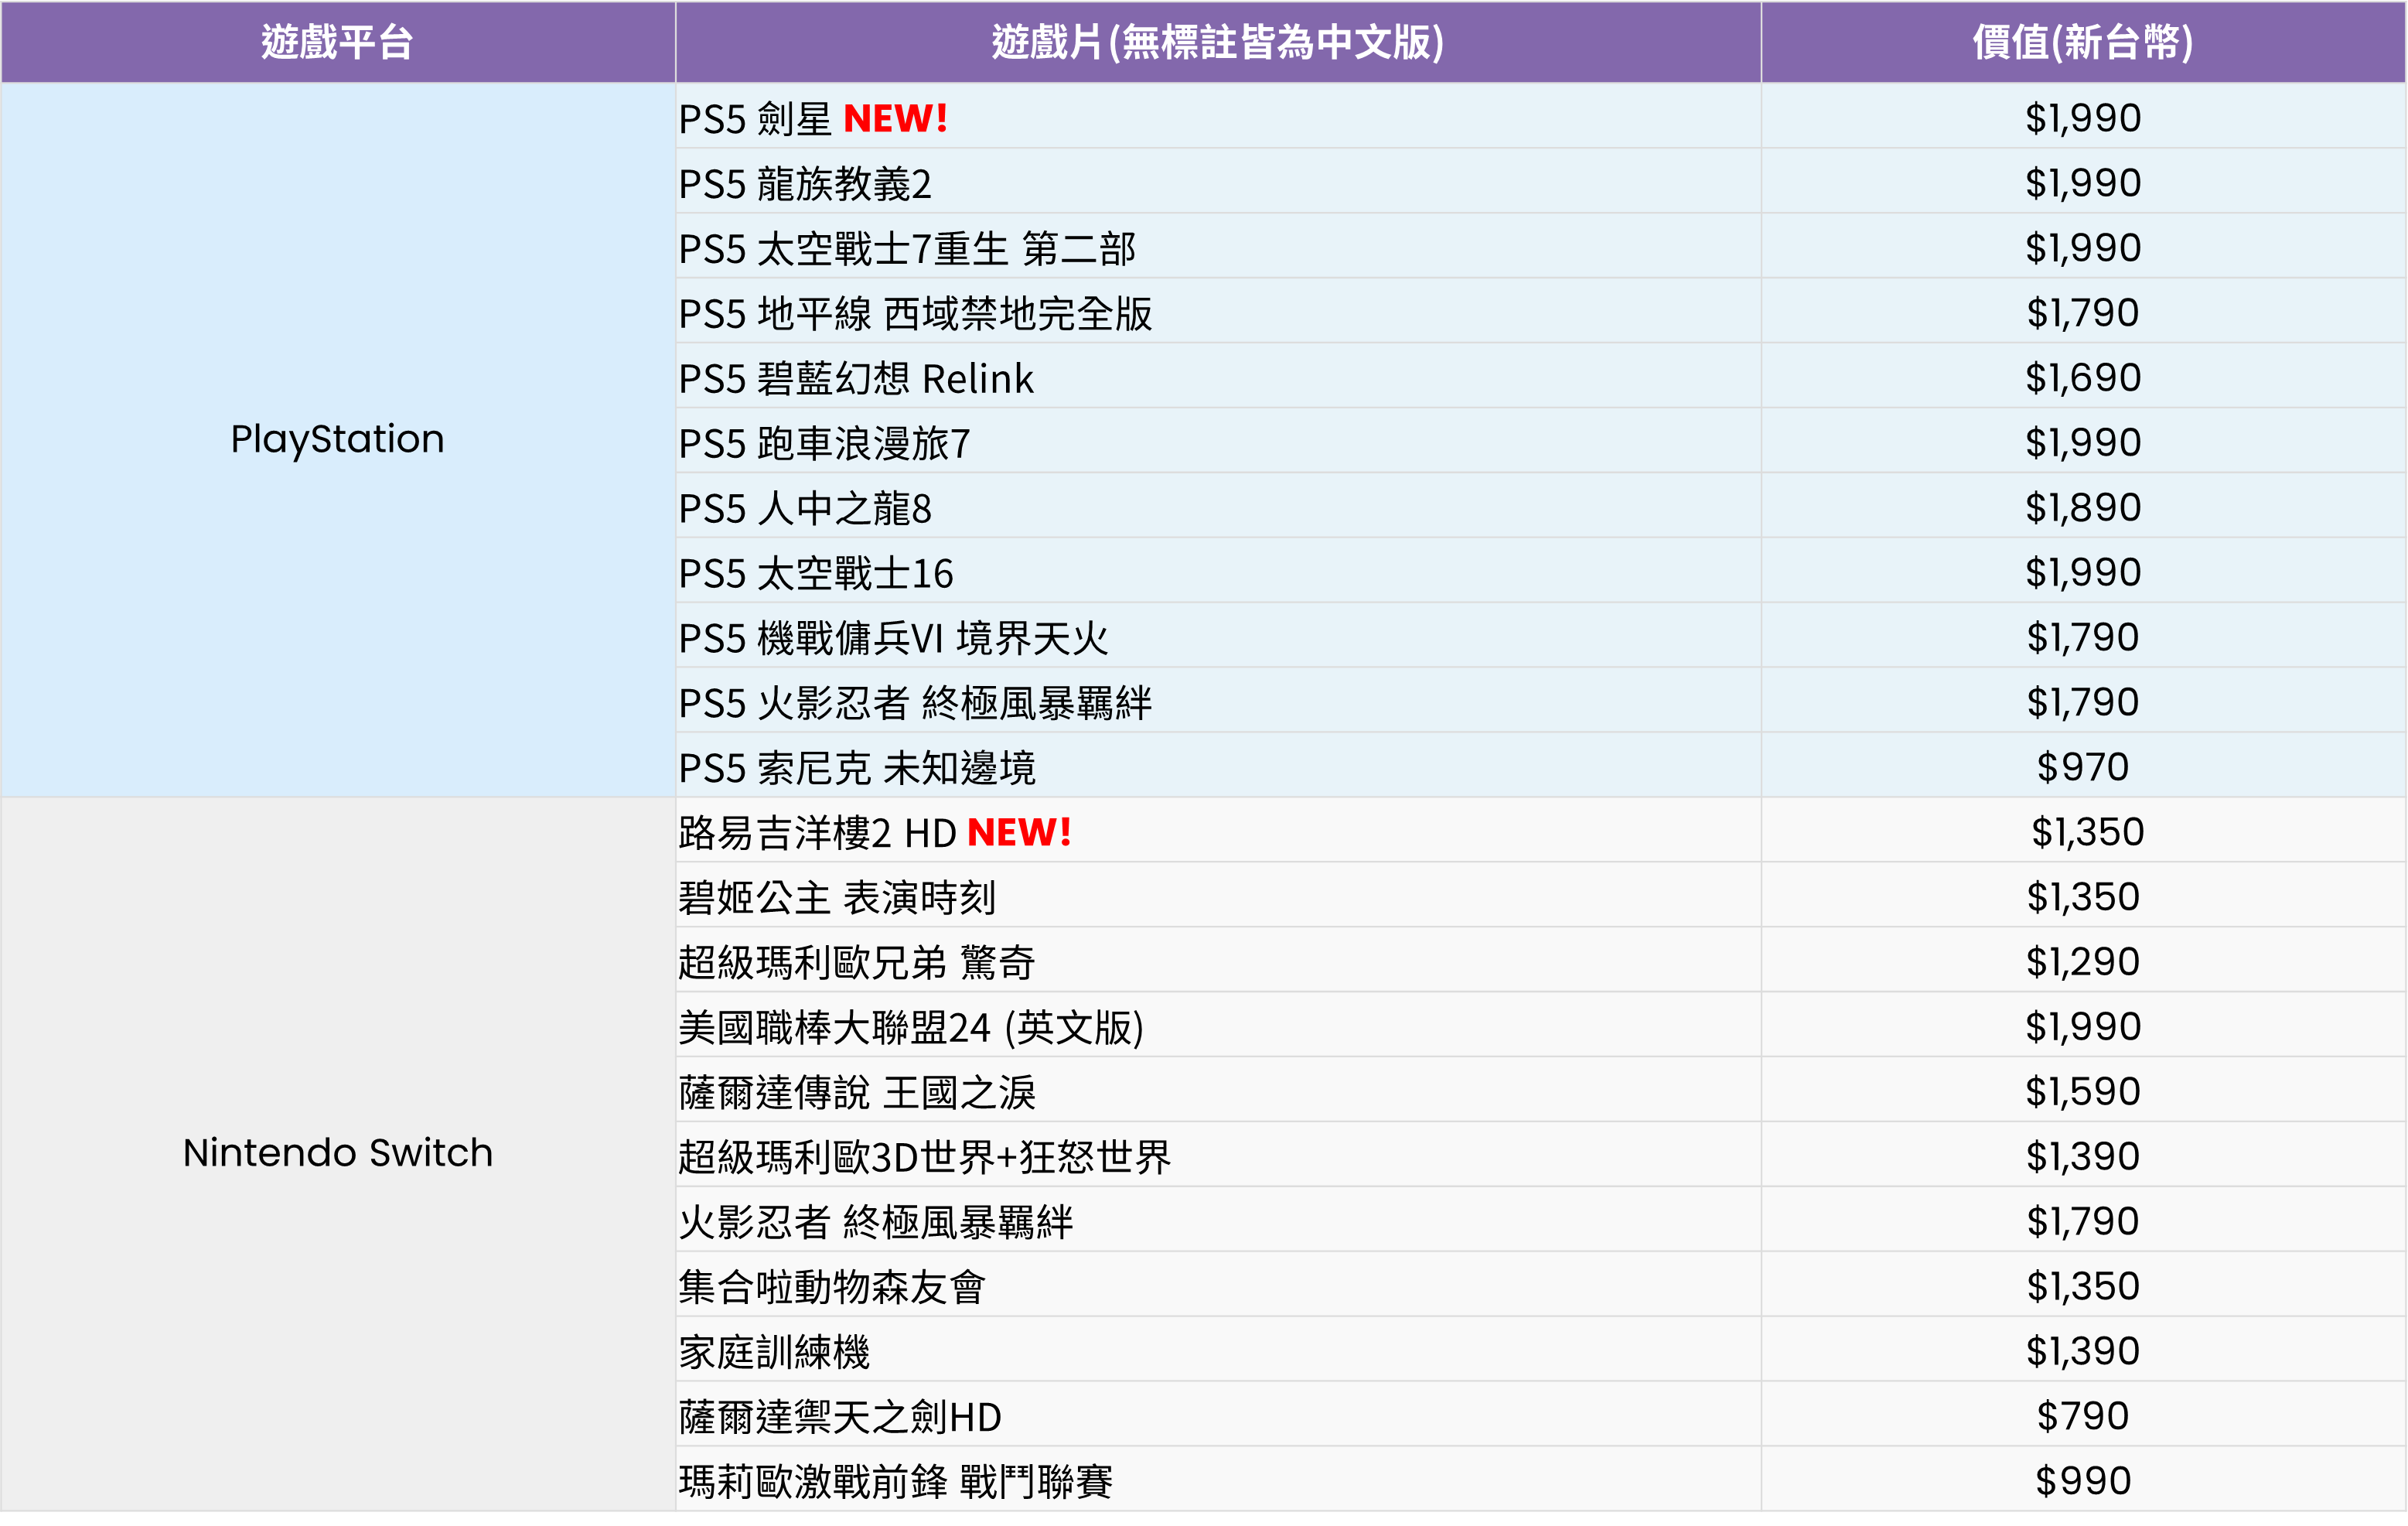Click $1,790 price for 機戰傭兵VI
Viewport: 2408px width, 1526px height.
2083,638
